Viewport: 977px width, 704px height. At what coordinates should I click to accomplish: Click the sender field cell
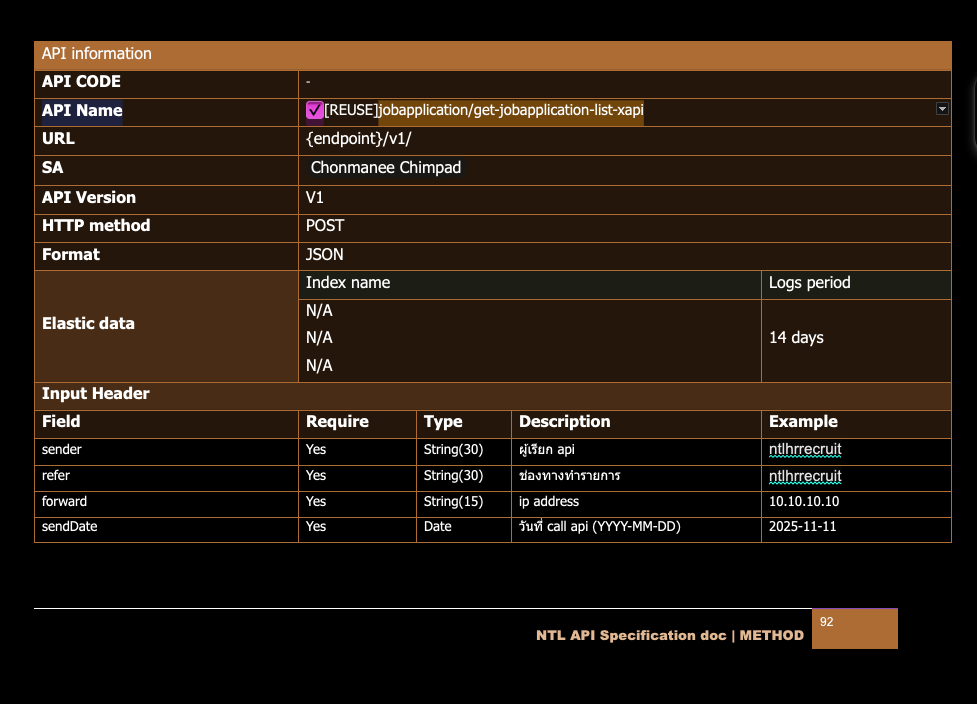click(62, 450)
